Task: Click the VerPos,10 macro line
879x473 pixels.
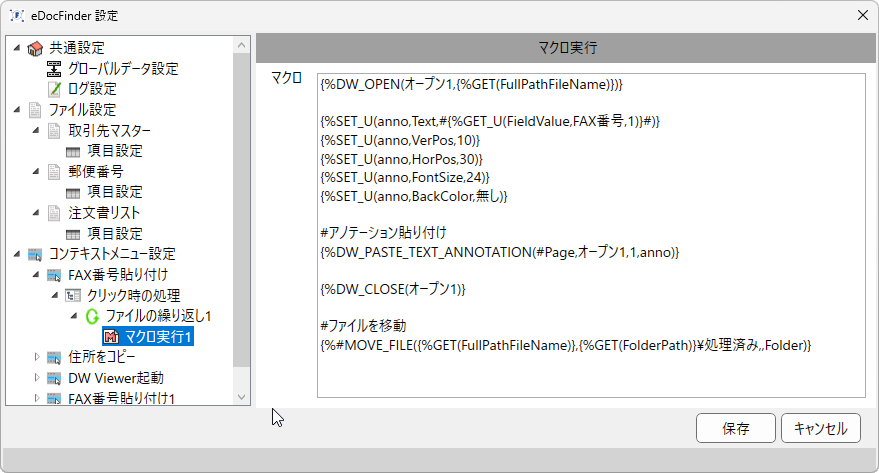Action: coord(400,140)
